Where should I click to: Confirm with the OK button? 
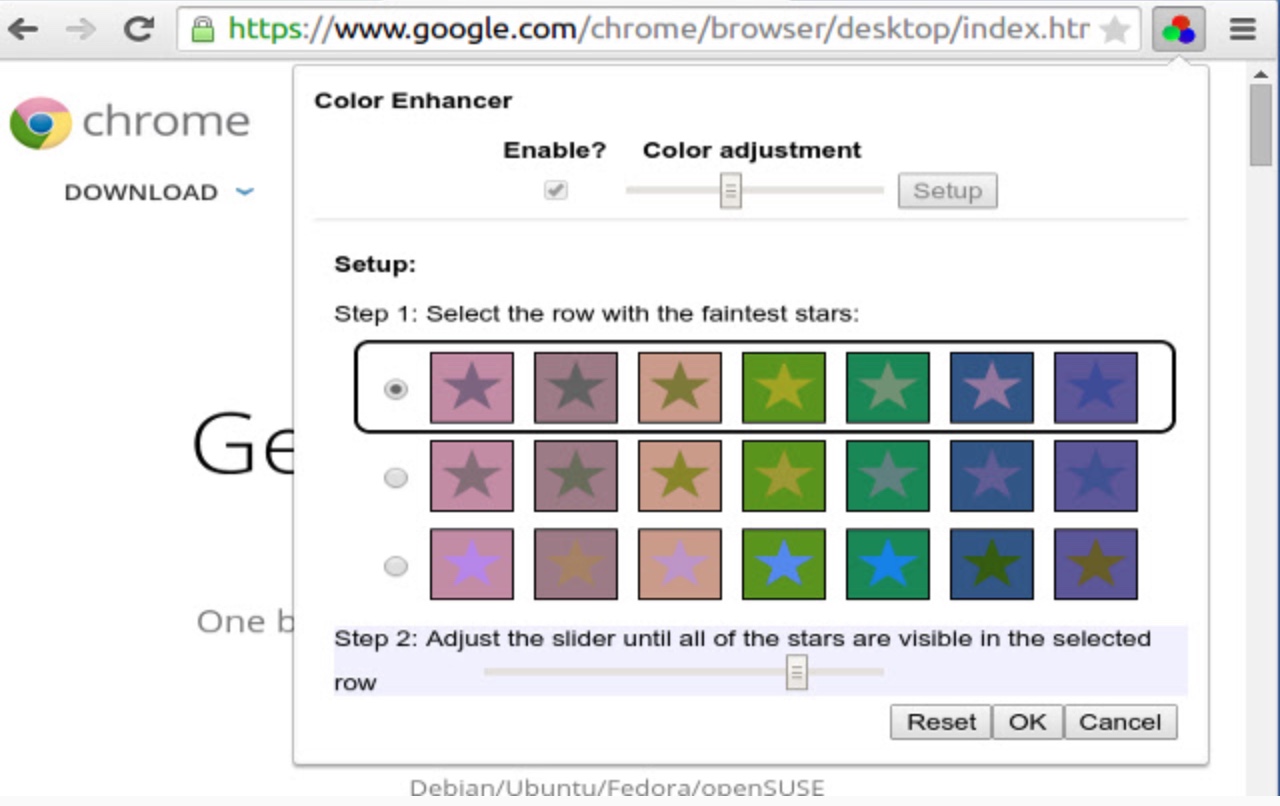pyautogui.click(x=1027, y=722)
